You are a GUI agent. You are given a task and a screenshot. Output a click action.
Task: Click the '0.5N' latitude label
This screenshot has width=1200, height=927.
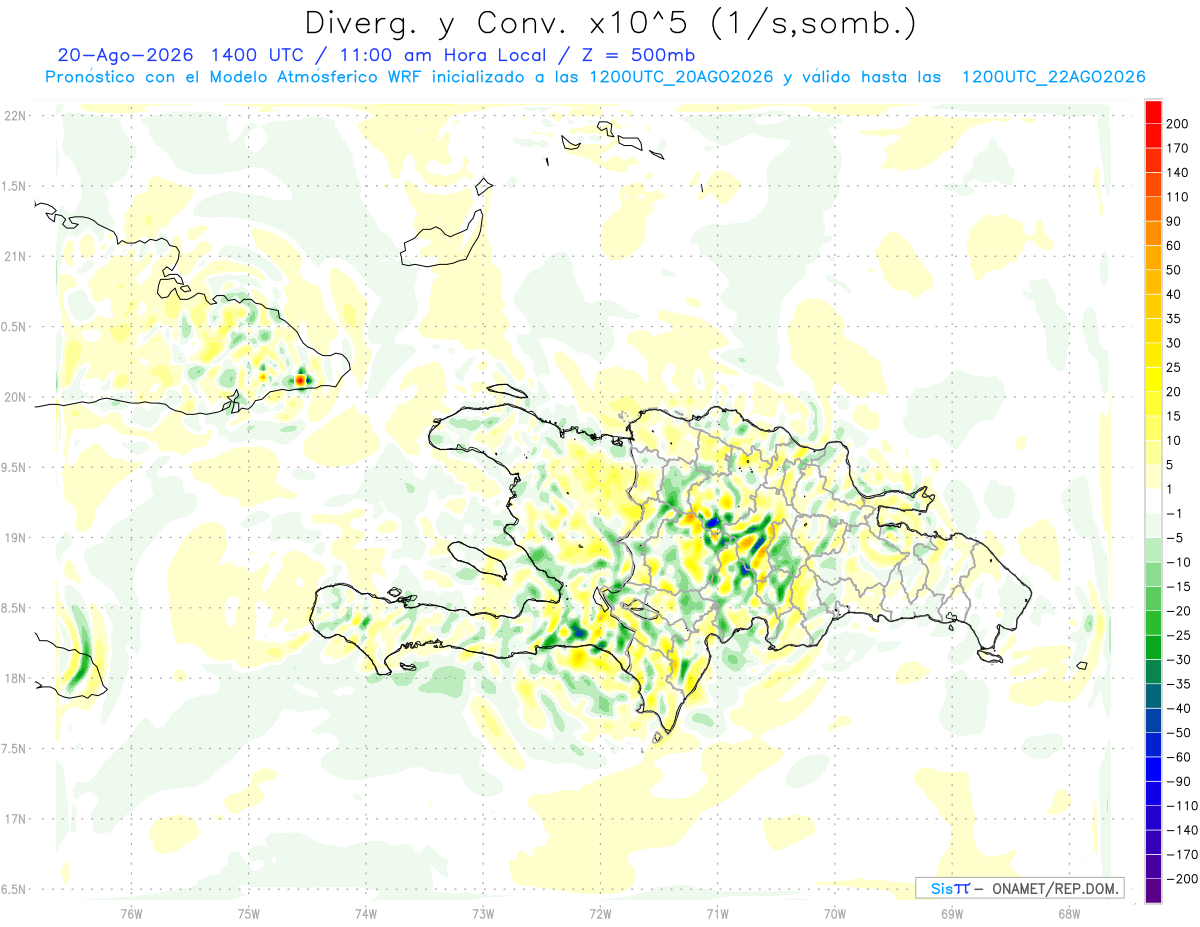(x=14, y=327)
